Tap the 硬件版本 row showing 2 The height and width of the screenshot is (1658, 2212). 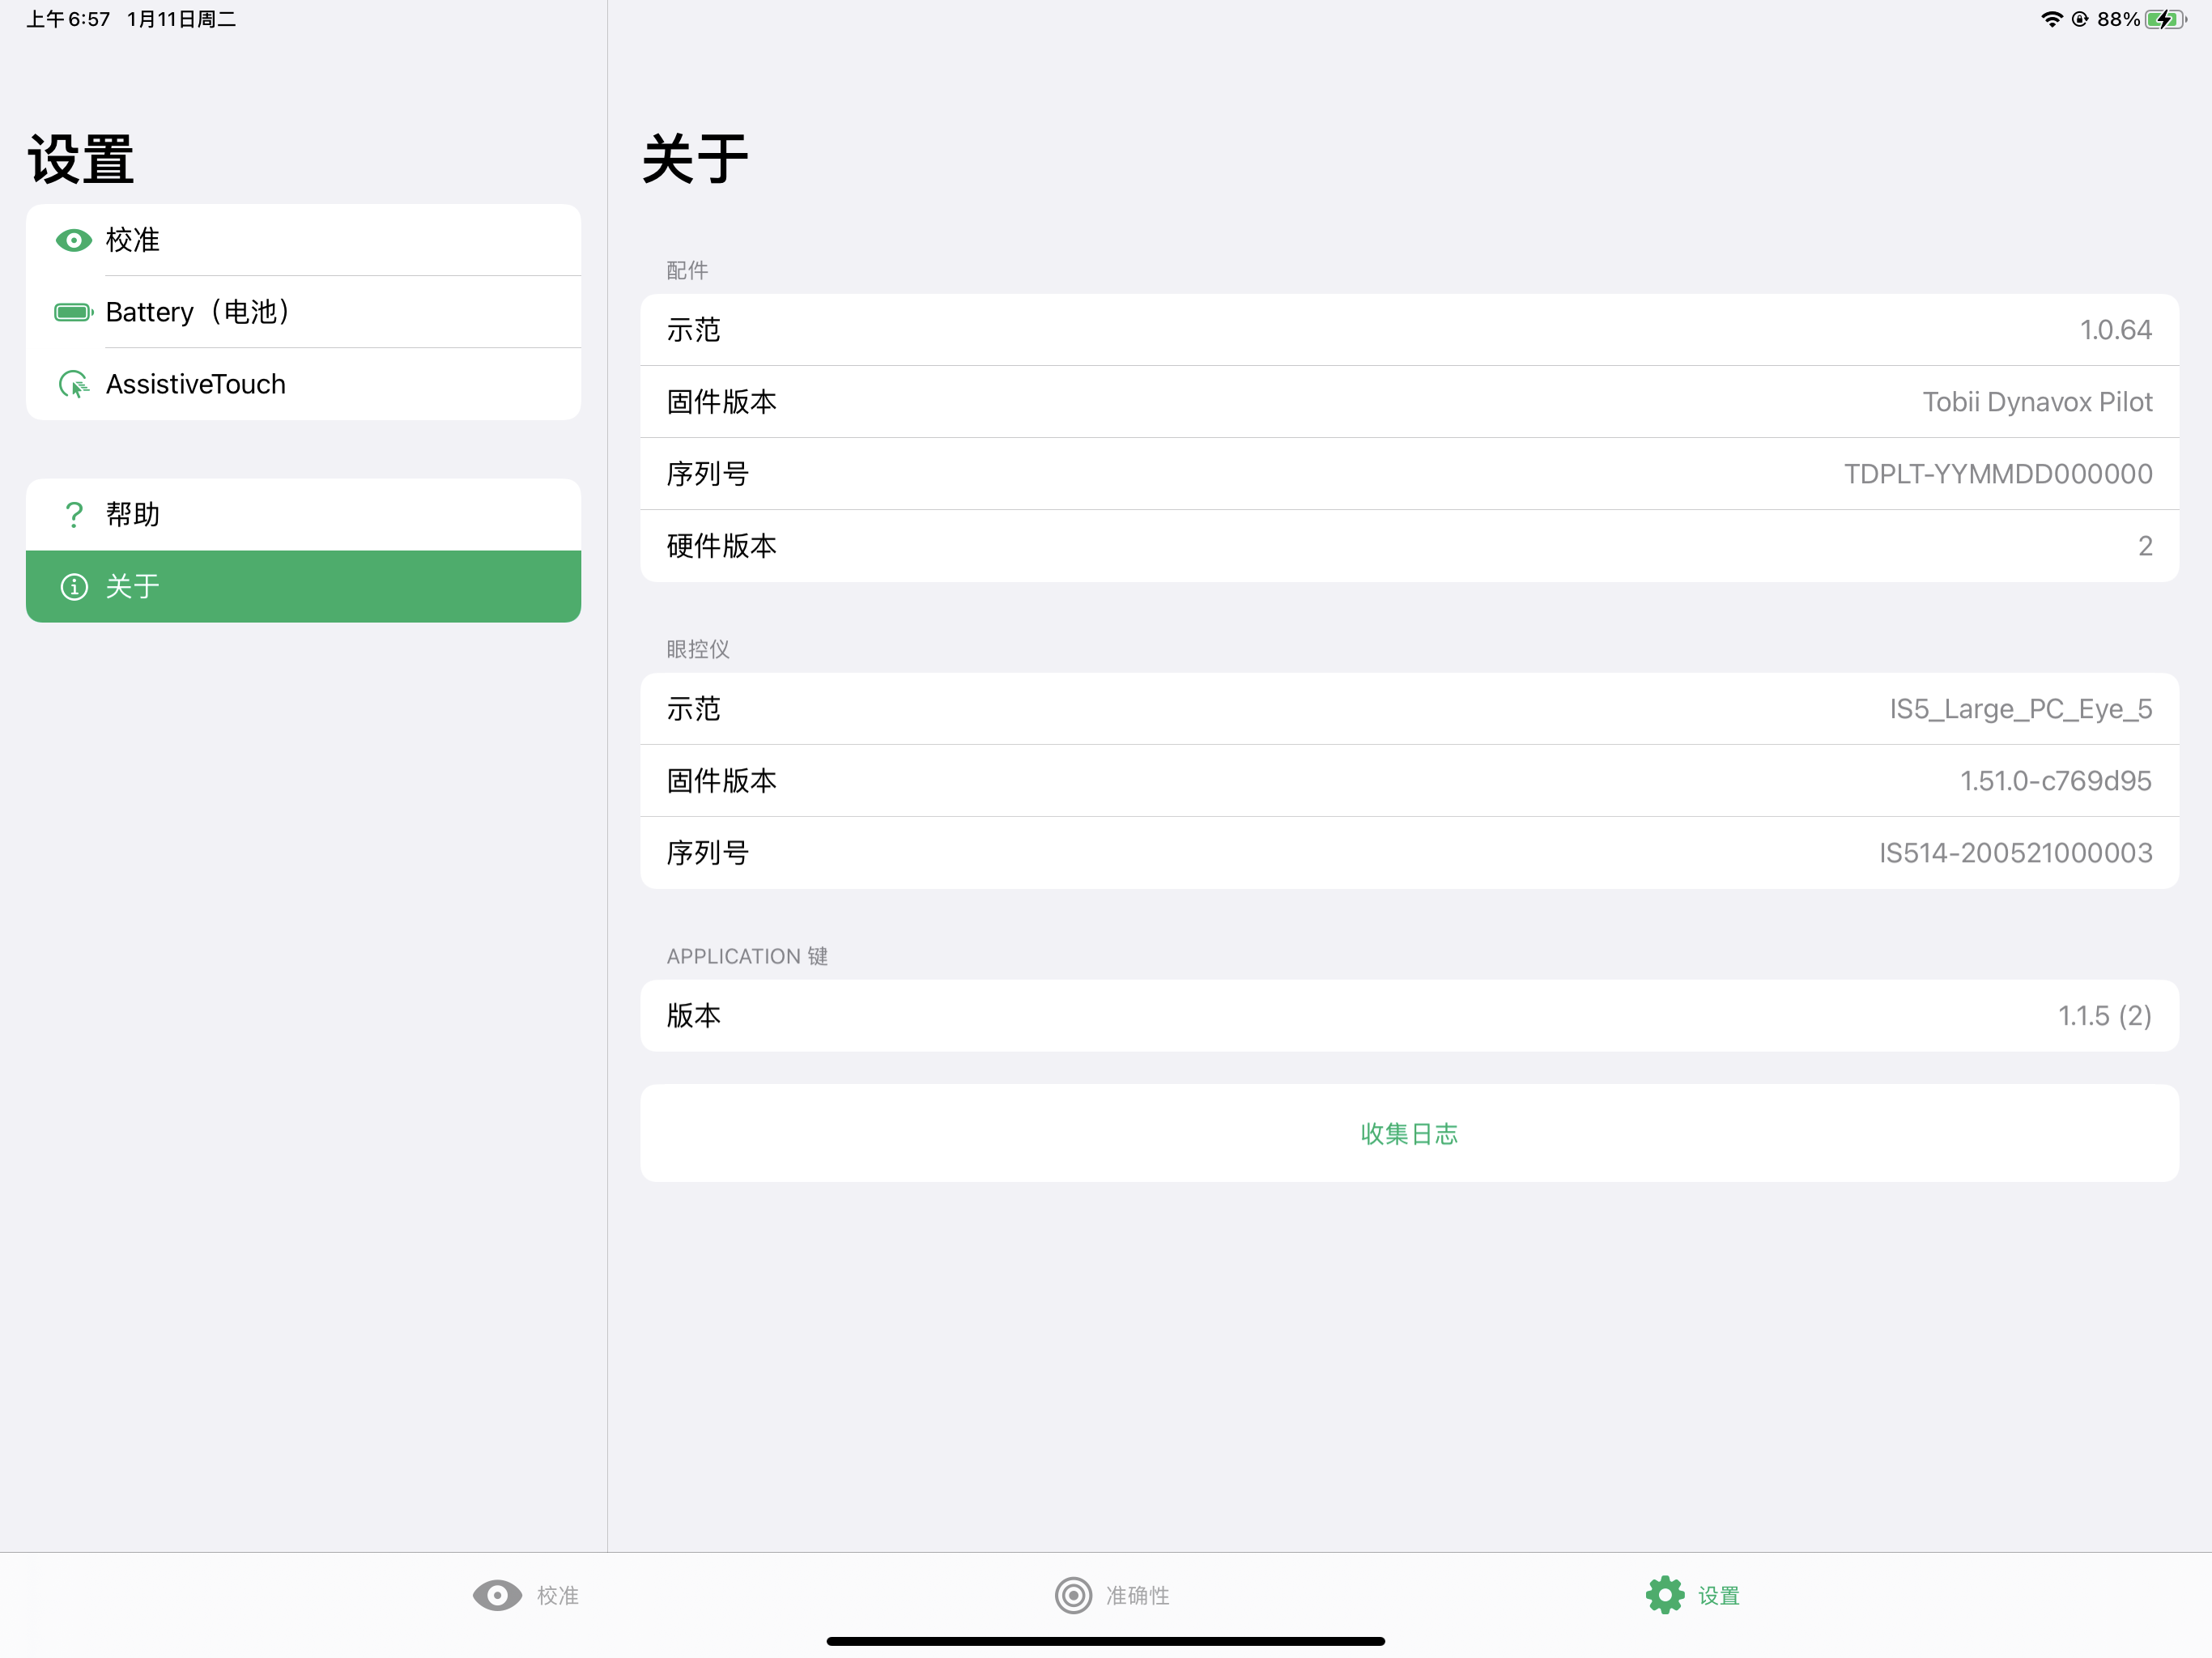(1408, 546)
